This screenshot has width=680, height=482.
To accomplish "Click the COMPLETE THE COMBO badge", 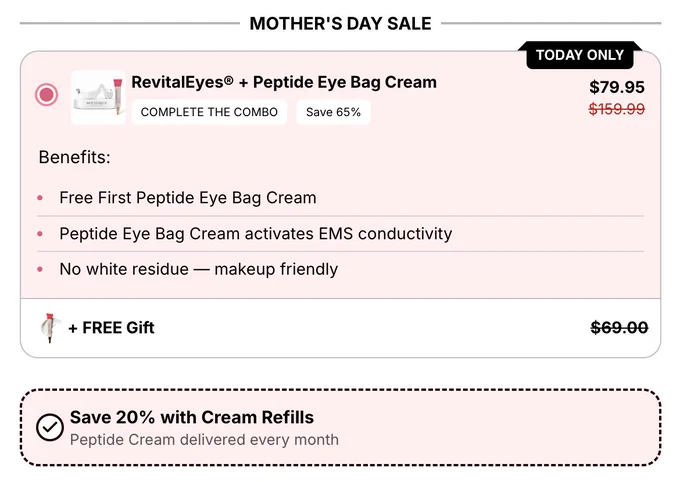I will coord(209,112).
